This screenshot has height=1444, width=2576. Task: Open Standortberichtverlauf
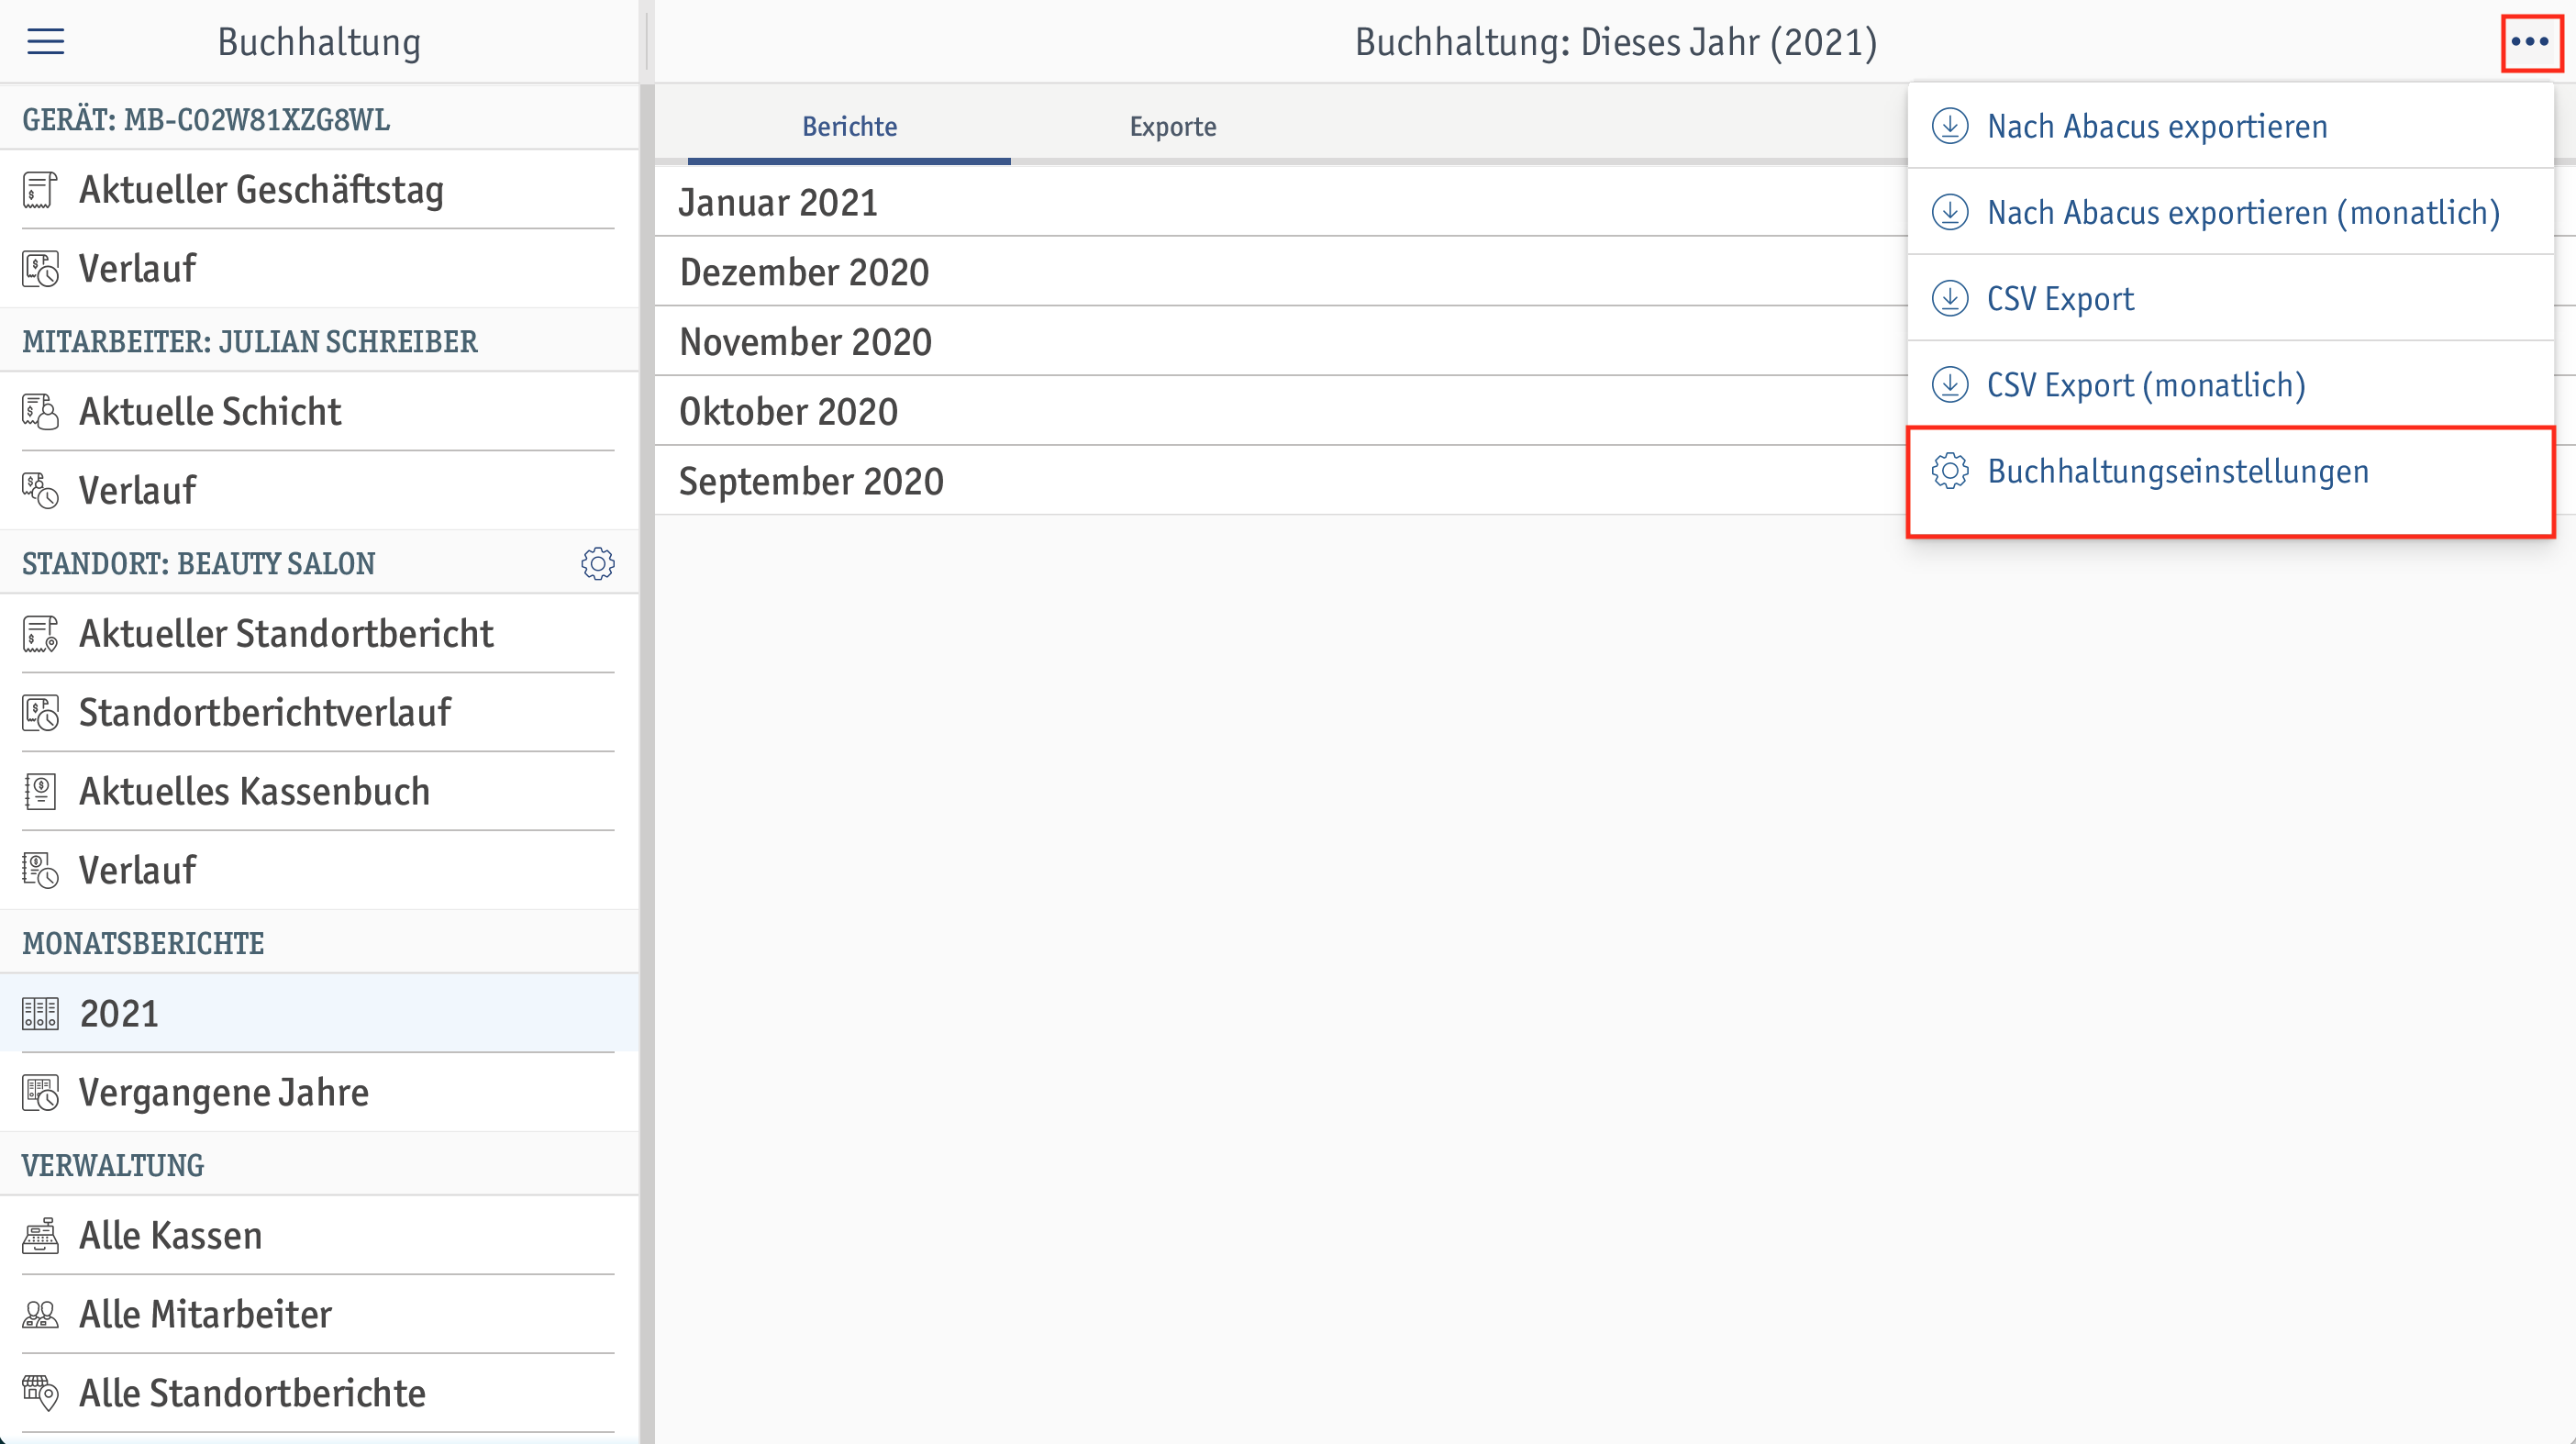319,713
